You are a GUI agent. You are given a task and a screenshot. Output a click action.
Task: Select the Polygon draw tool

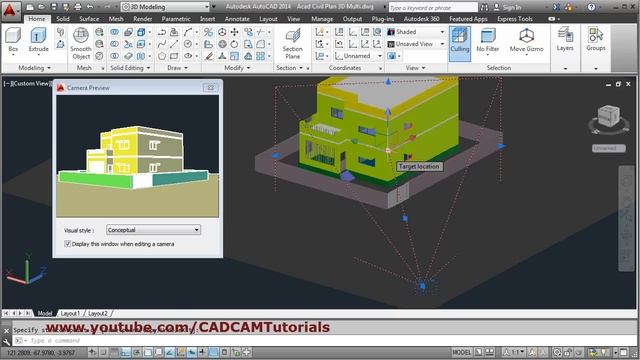[x=162, y=56]
